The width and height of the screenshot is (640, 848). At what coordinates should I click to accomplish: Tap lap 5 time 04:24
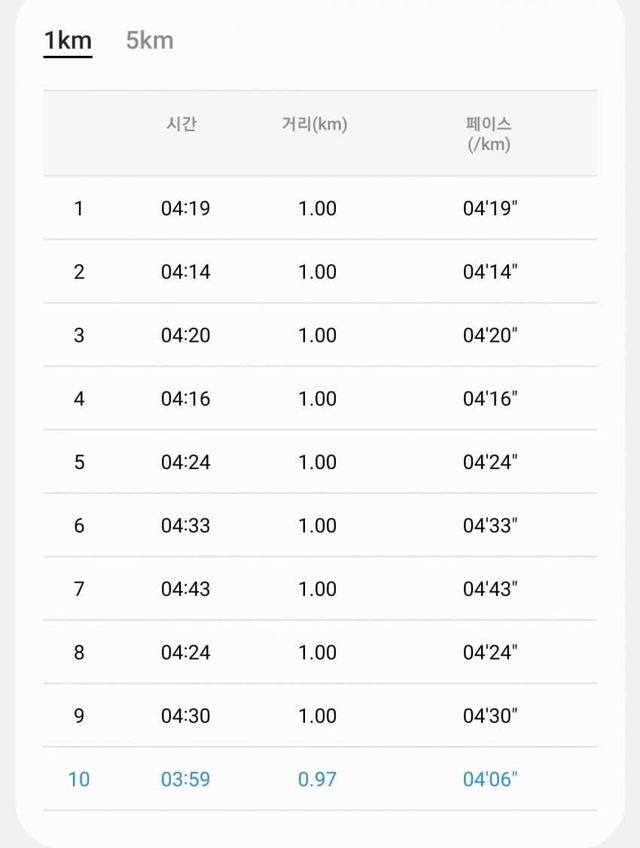(x=185, y=462)
